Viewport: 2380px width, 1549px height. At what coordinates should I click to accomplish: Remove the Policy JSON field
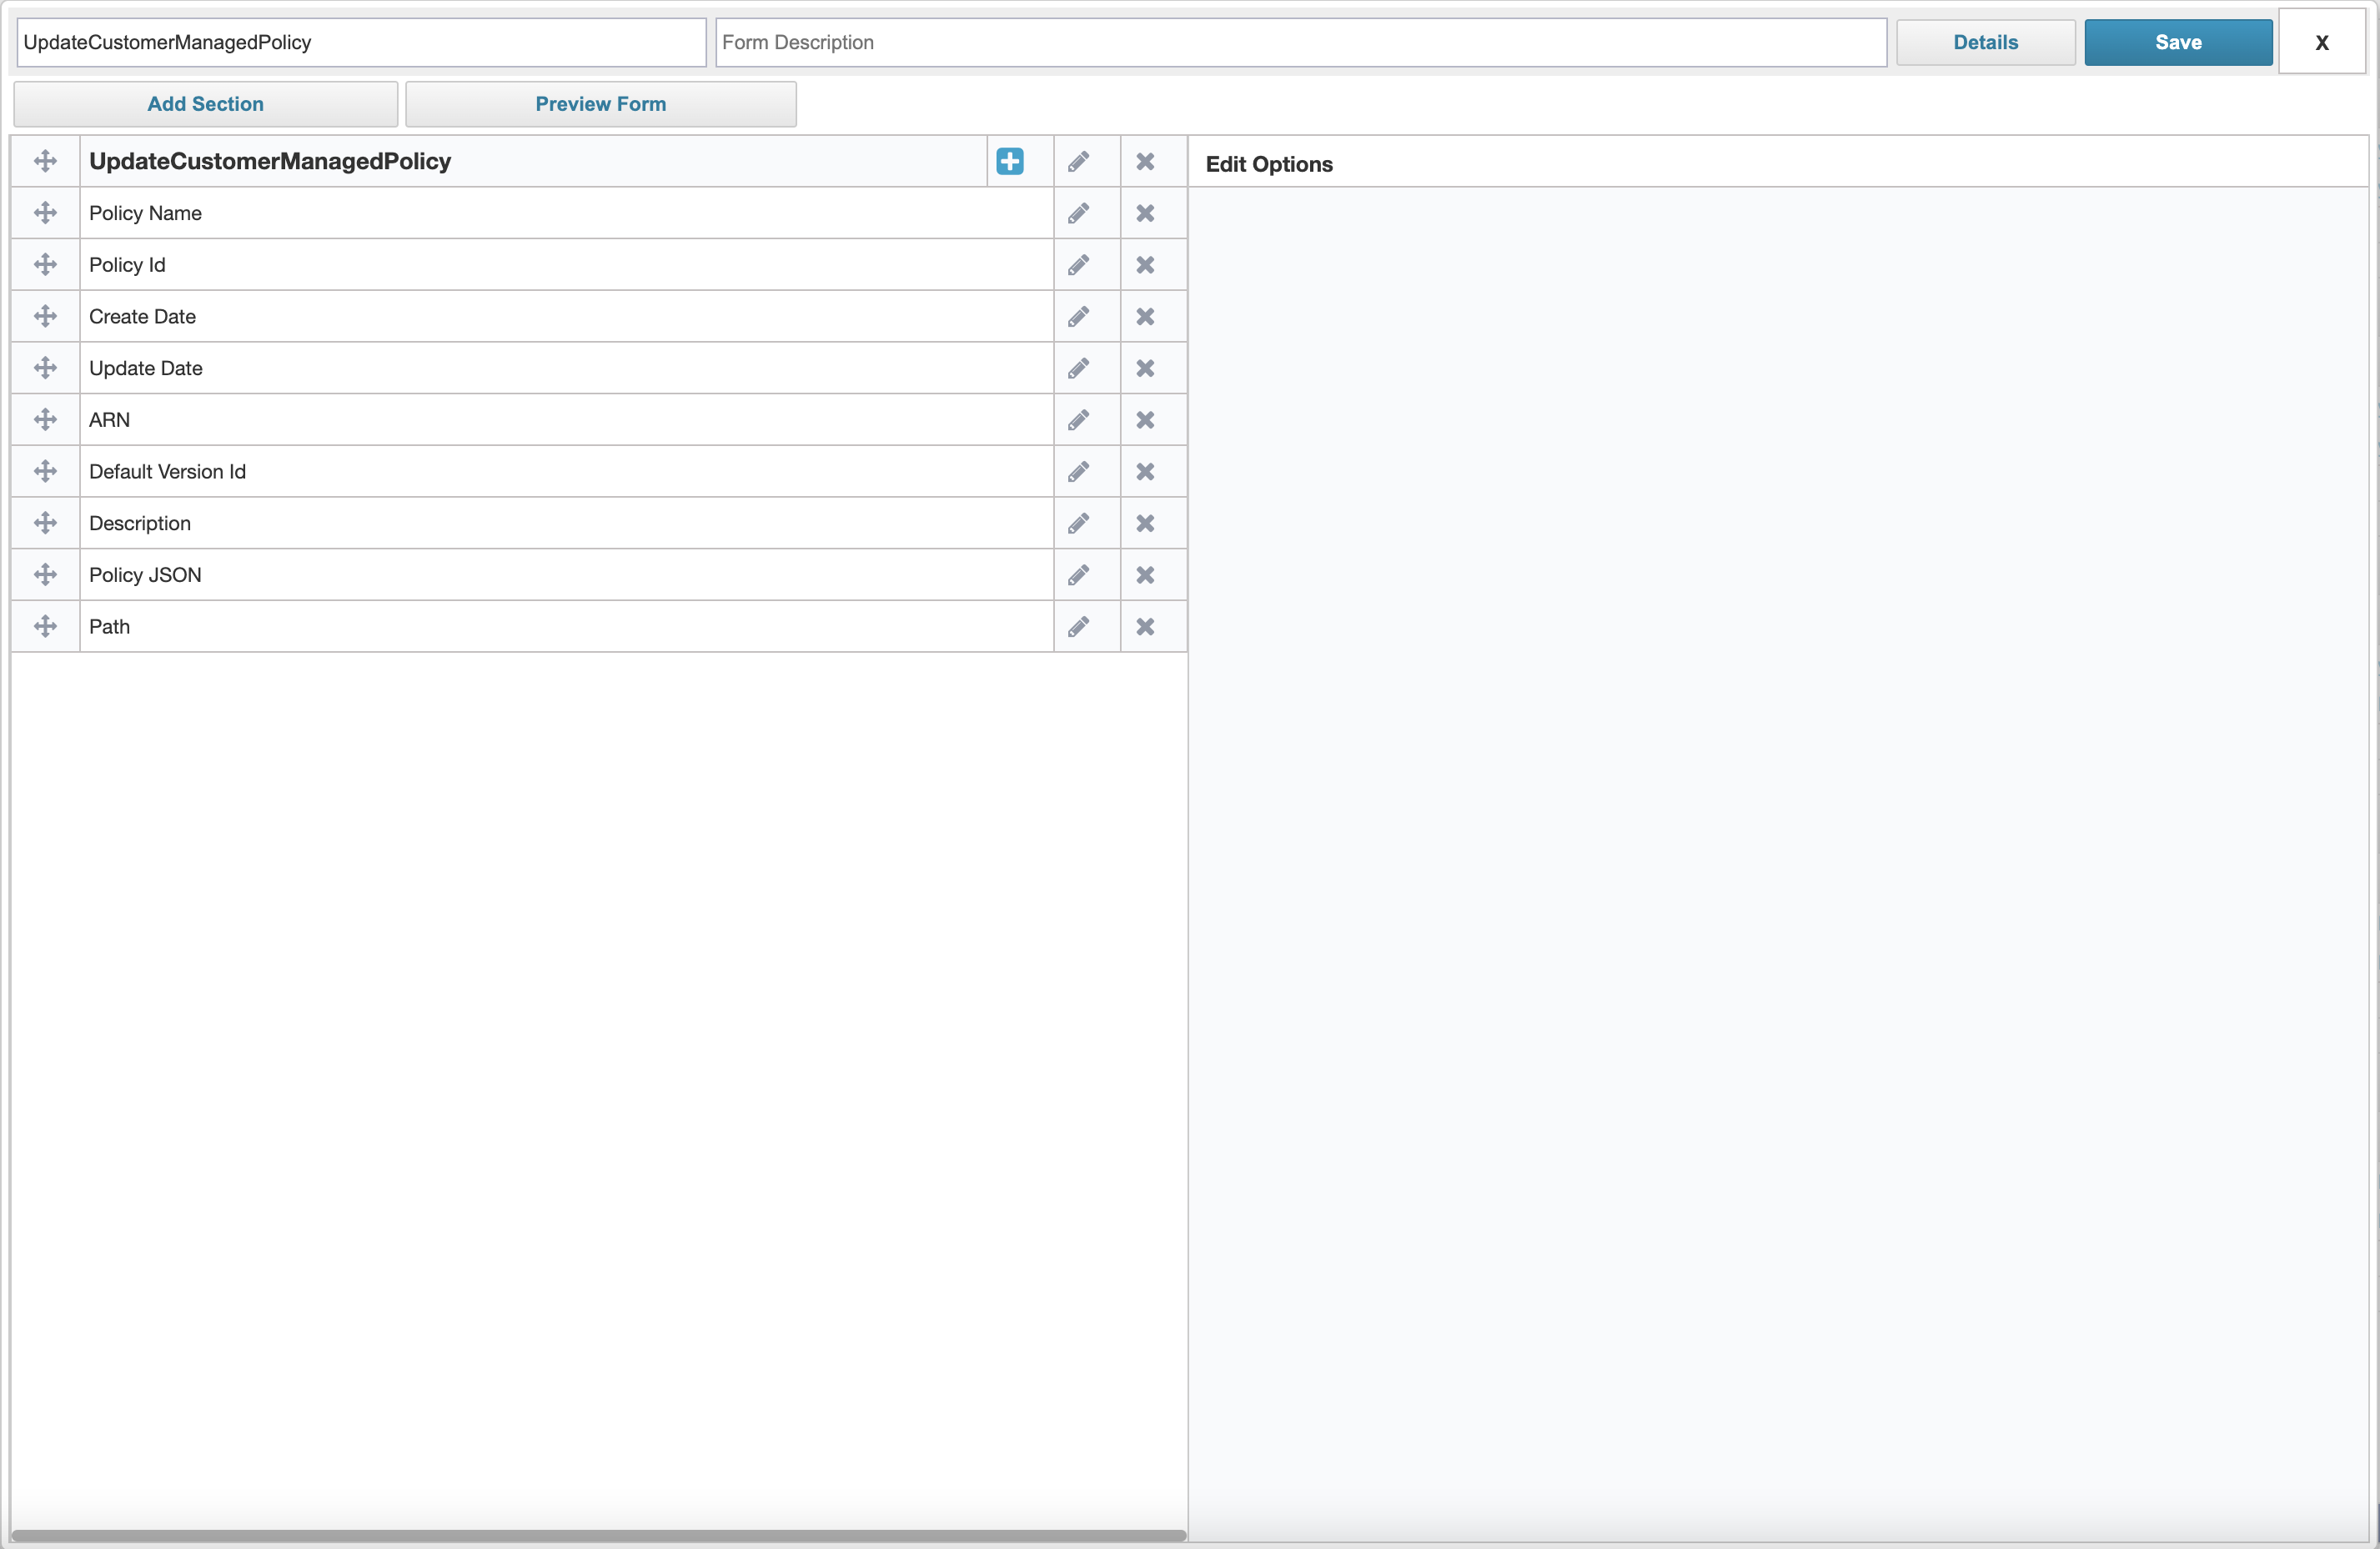point(1145,575)
